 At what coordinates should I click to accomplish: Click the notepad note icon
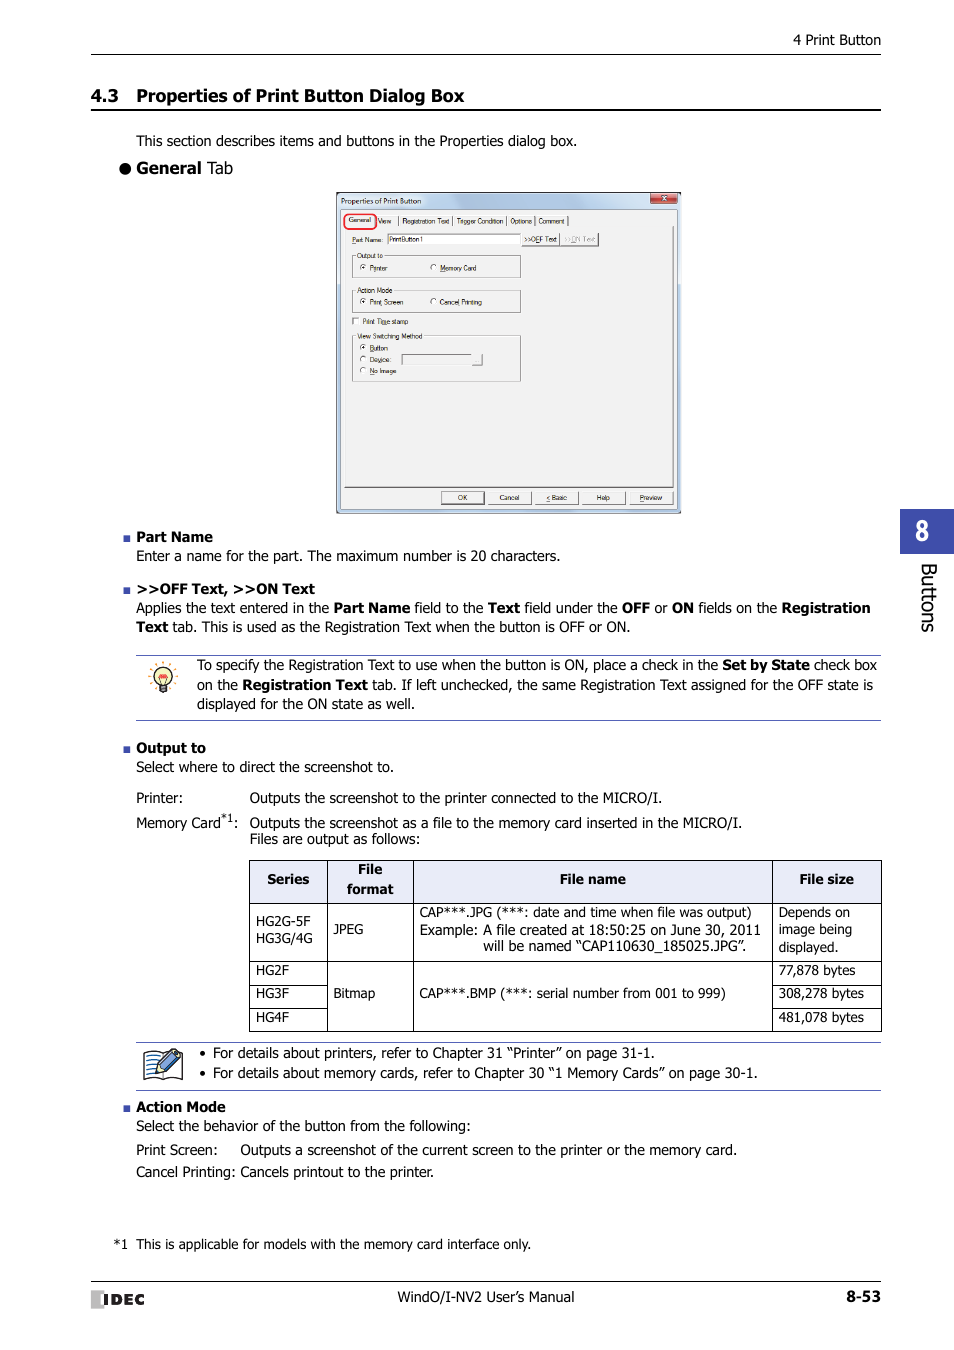point(163,1064)
